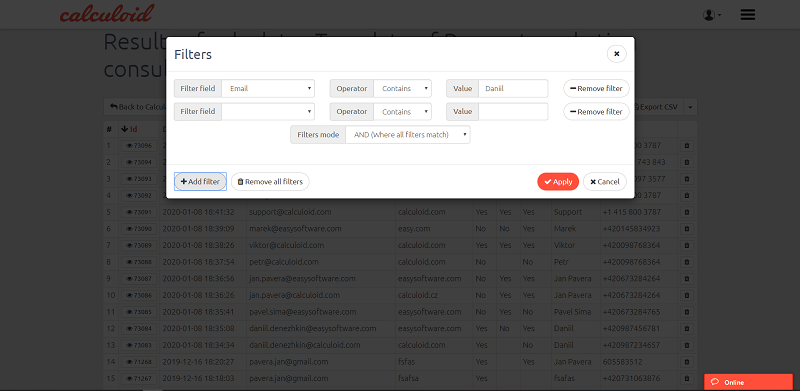Delete the row for daniil.denezhkin@calculoid.com

point(687,346)
